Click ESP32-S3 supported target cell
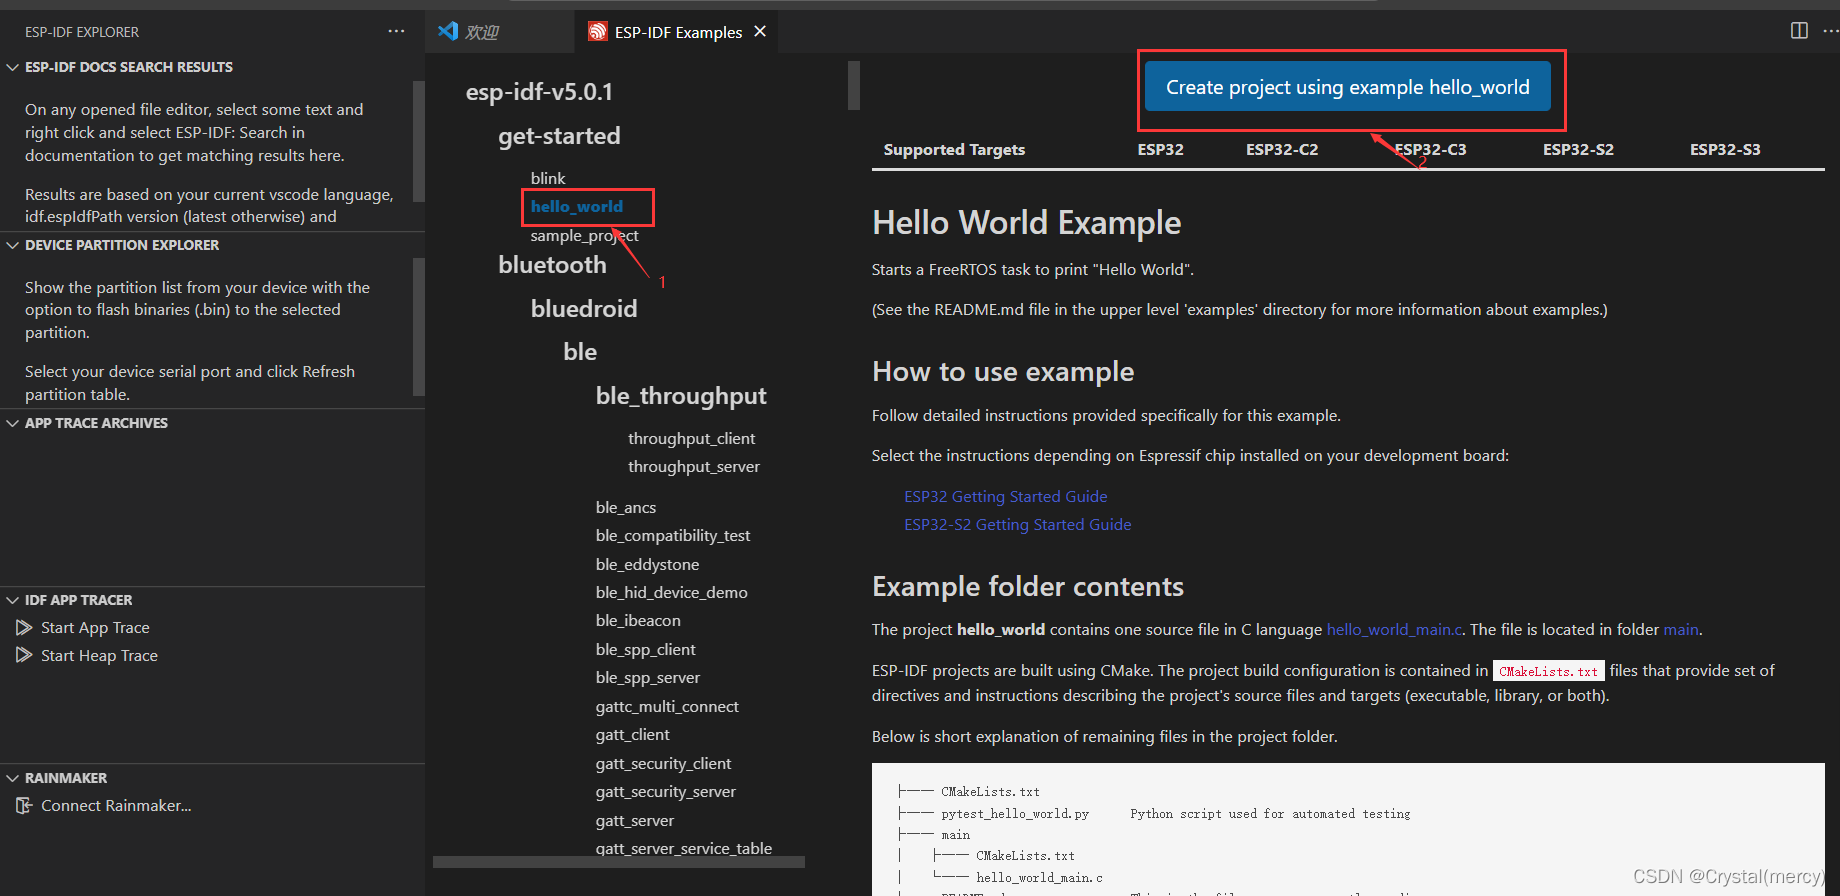Viewport: 1840px width, 896px height. click(x=1725, y=149)
